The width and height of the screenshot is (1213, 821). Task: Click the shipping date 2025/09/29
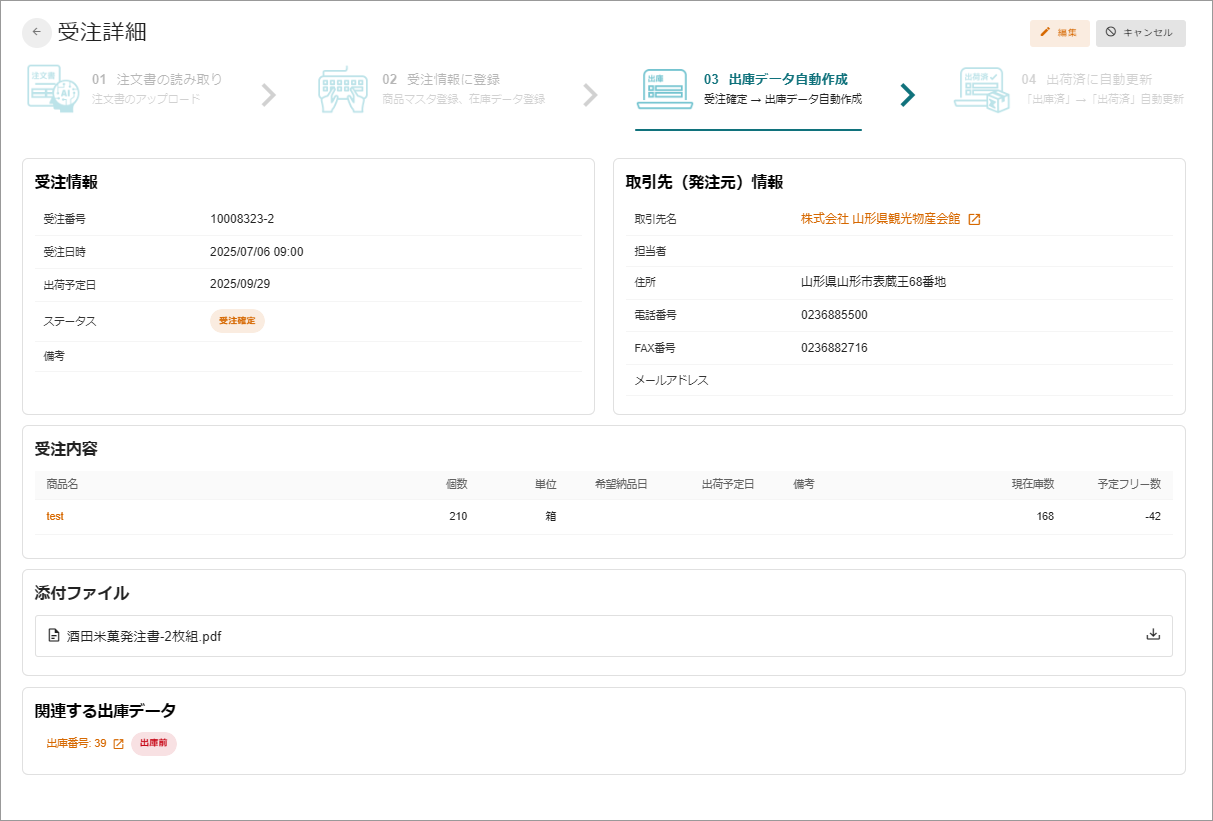[x=240, y=284]
